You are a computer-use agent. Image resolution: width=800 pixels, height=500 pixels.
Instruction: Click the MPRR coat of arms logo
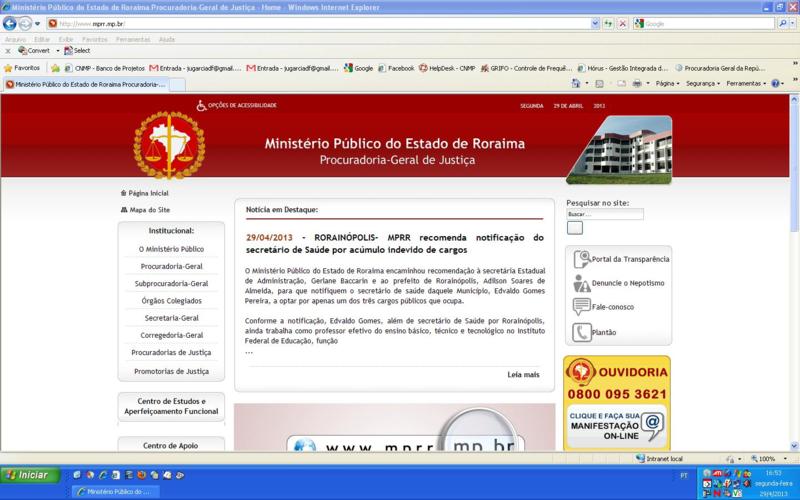169,145
